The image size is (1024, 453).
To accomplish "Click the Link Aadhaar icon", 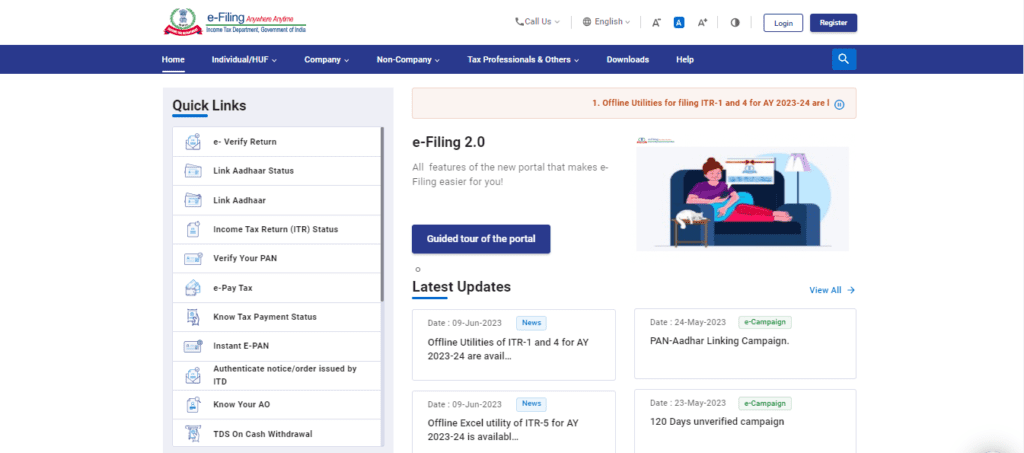I will pyautogui.click(x=193, y=200).
